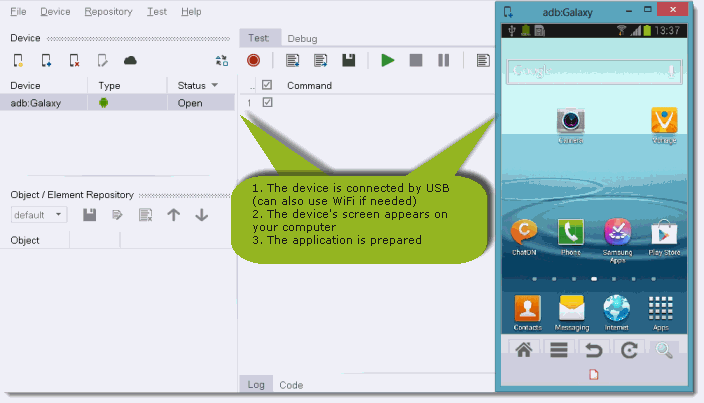704x403 pixels.
Task: Save the test using the floppy disk icon
Action: (x=348, y=61)
